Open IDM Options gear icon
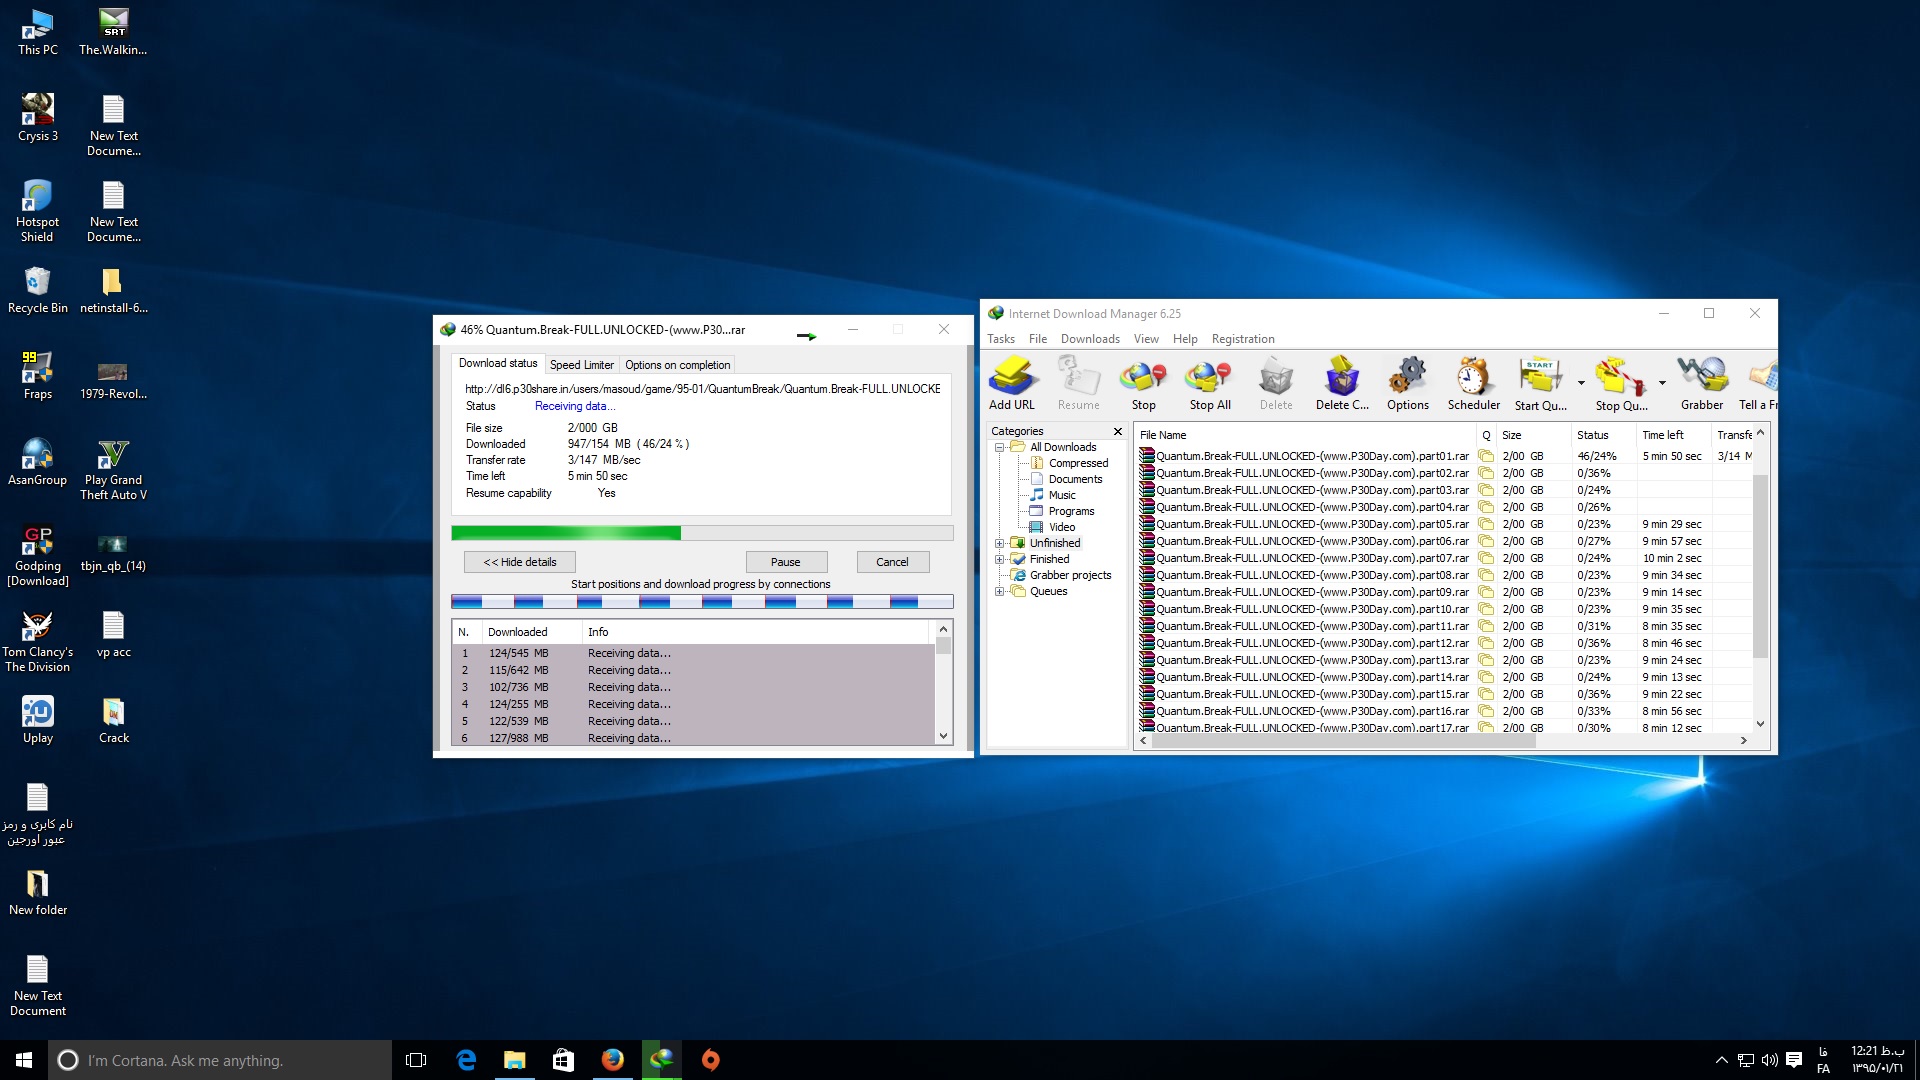Viewport: 1920px width, 1080px height. coord(1408,384)
